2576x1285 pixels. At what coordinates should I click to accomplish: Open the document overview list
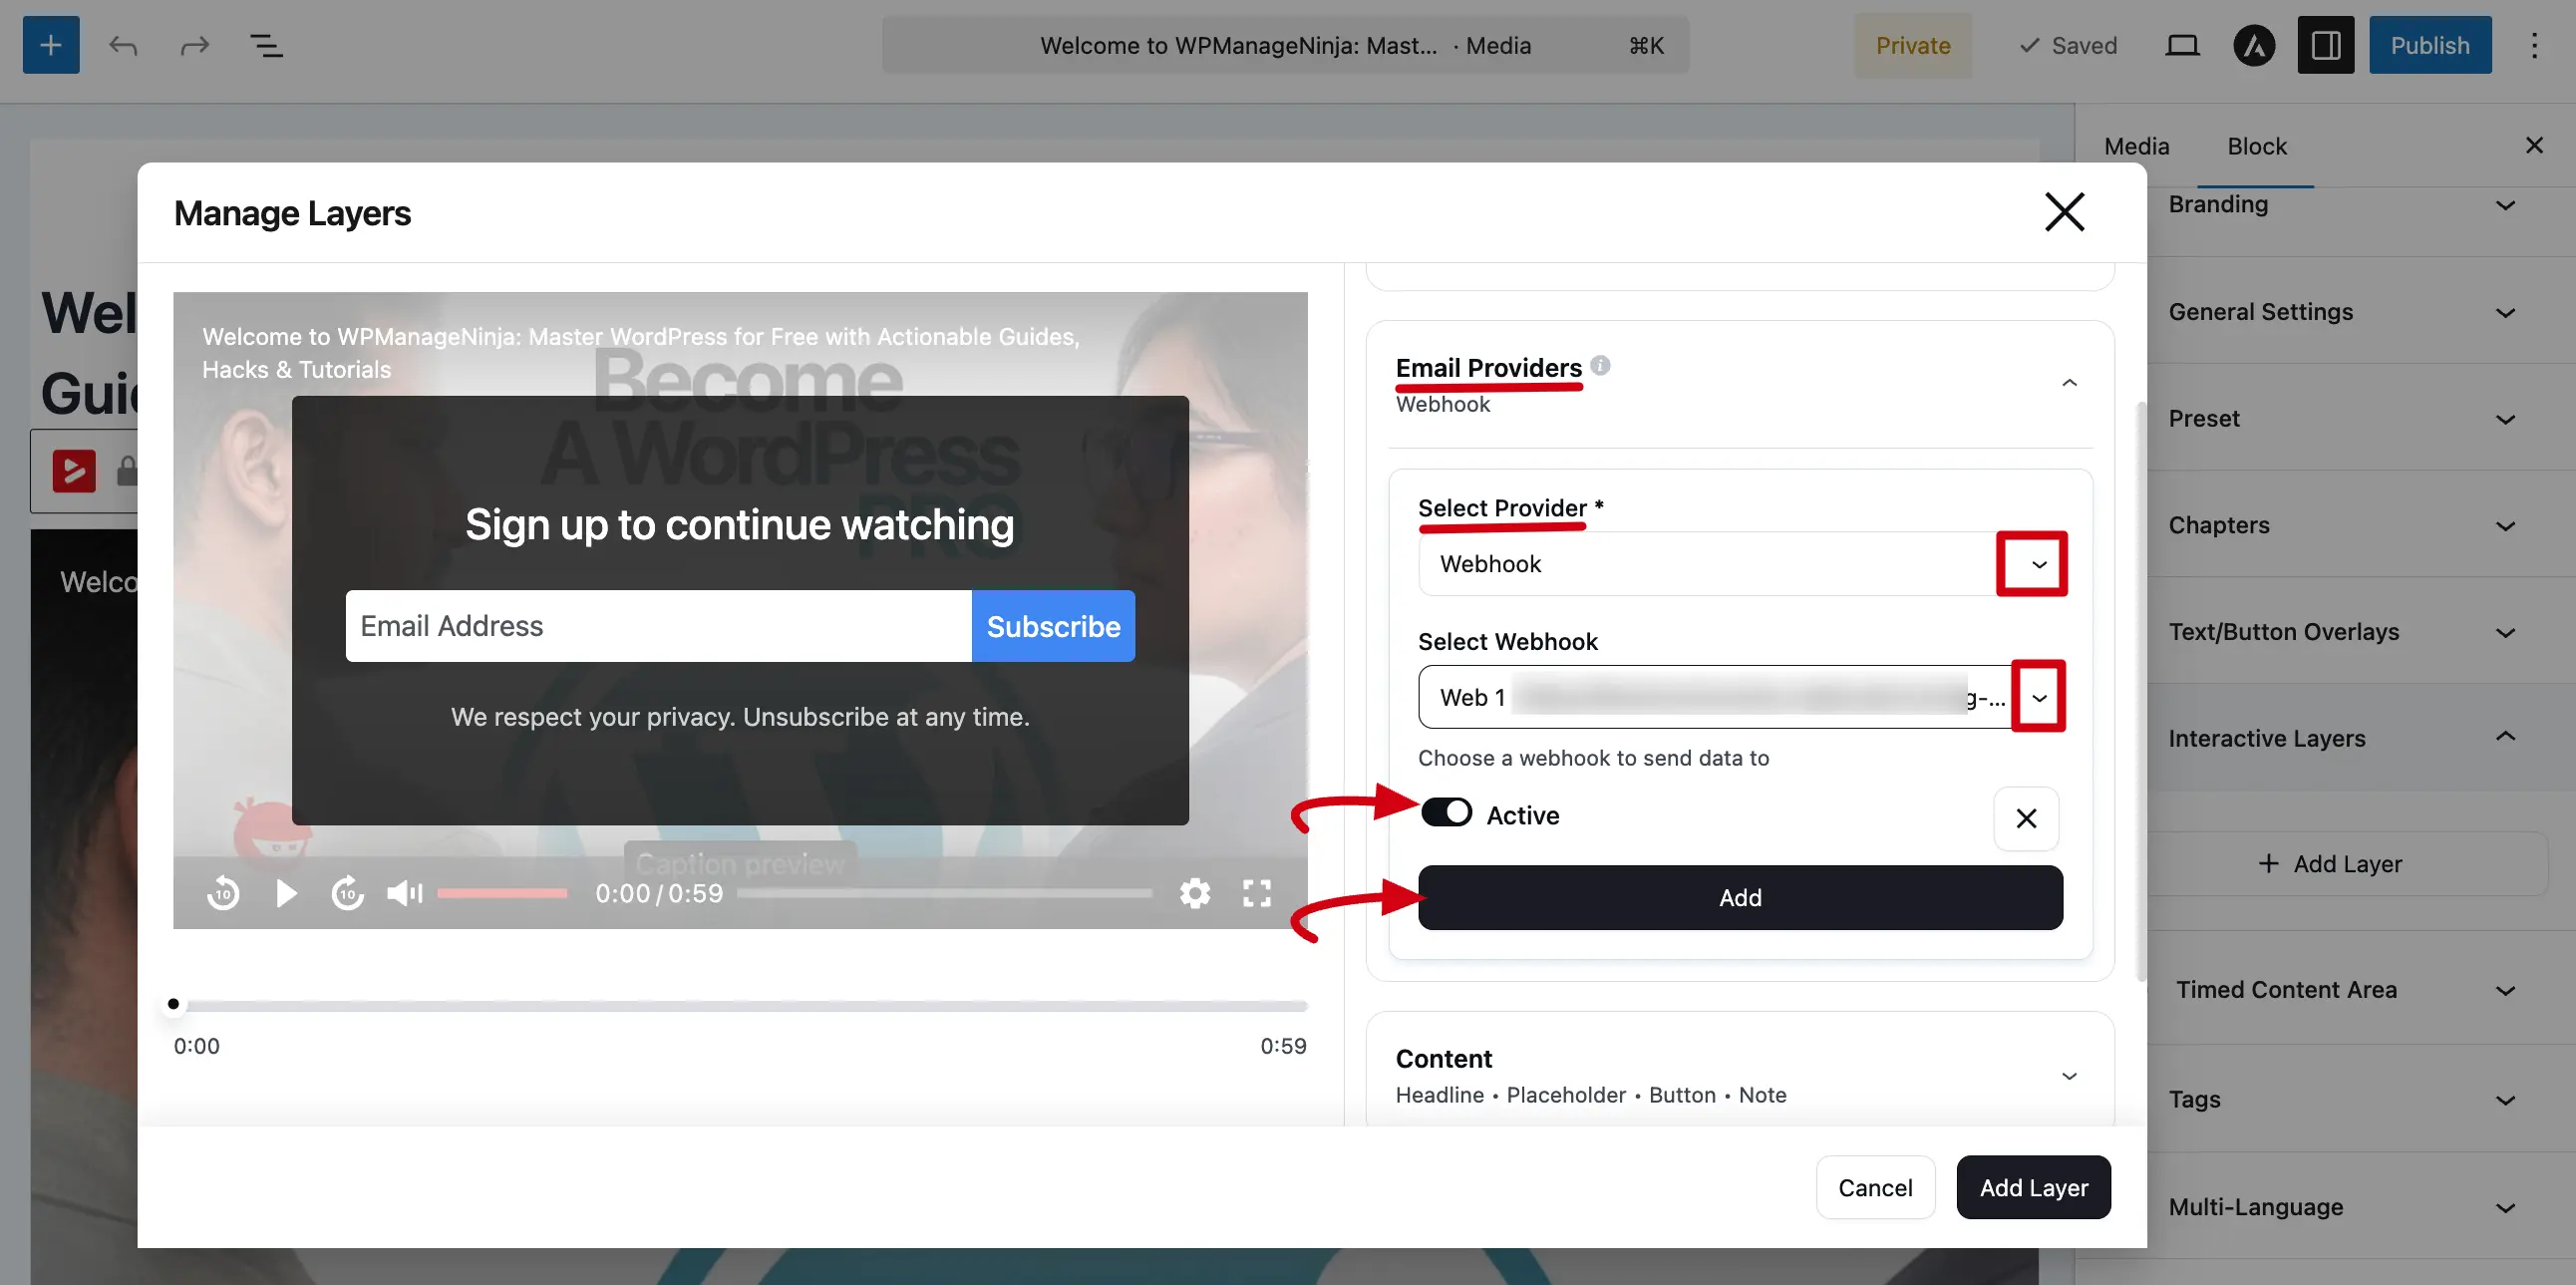[x=266, y=45]
